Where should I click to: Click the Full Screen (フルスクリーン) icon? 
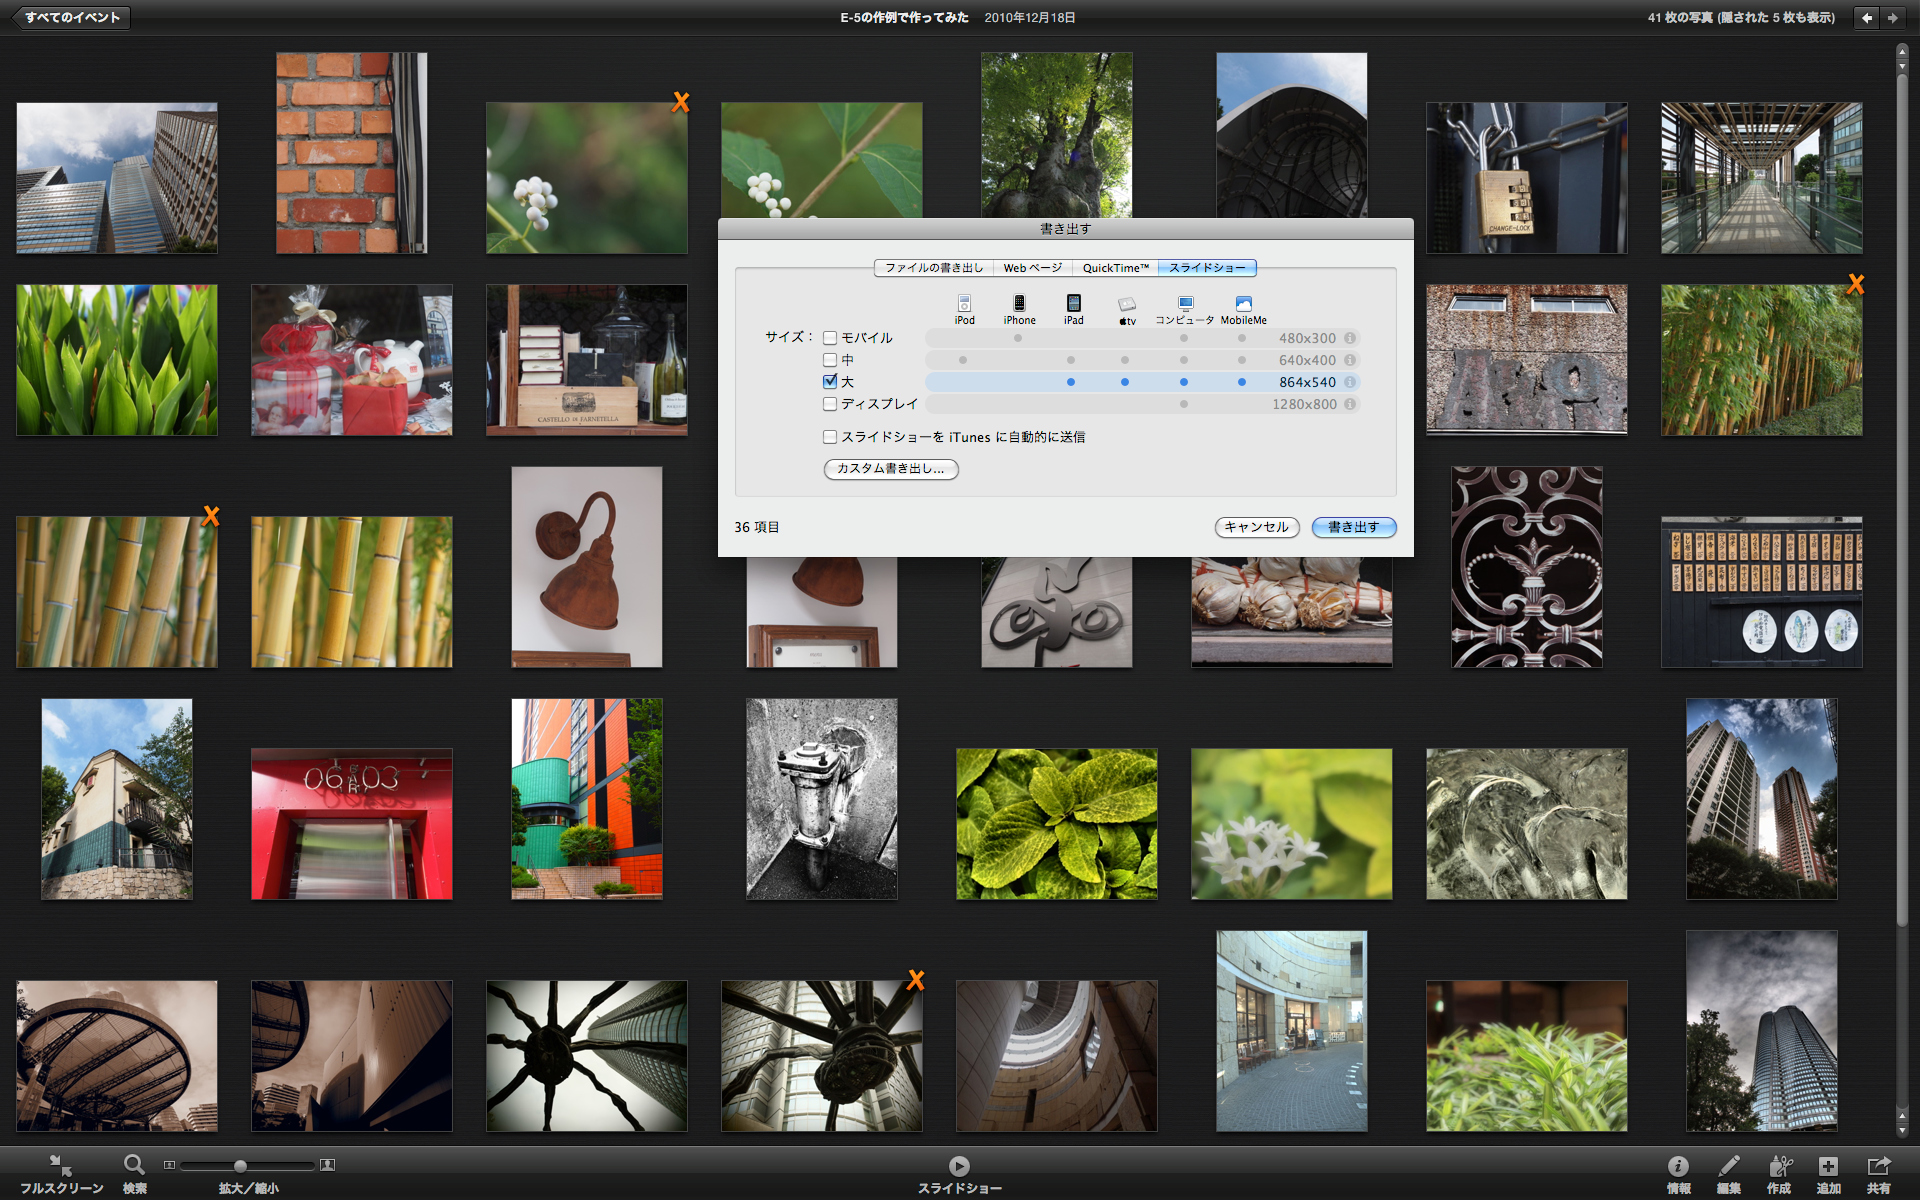tap(60, 1166)
